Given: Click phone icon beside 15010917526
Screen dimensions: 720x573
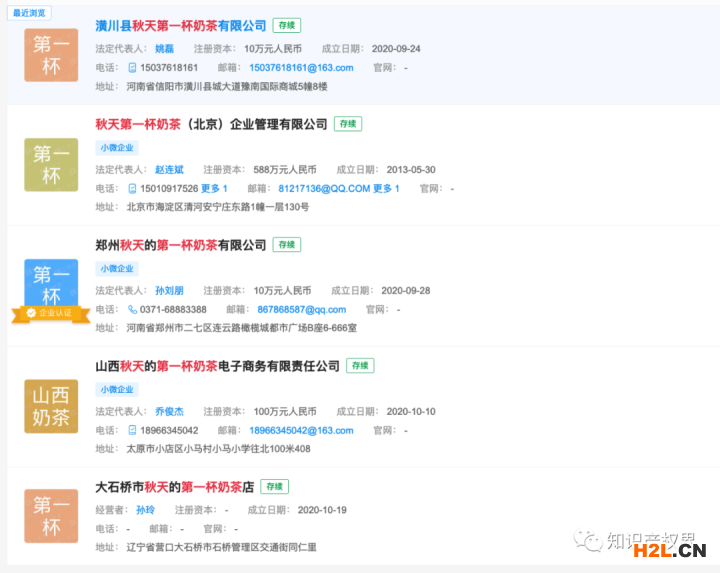Looking at the screenshot, I should pyautogui.click(x=132, y=189).
